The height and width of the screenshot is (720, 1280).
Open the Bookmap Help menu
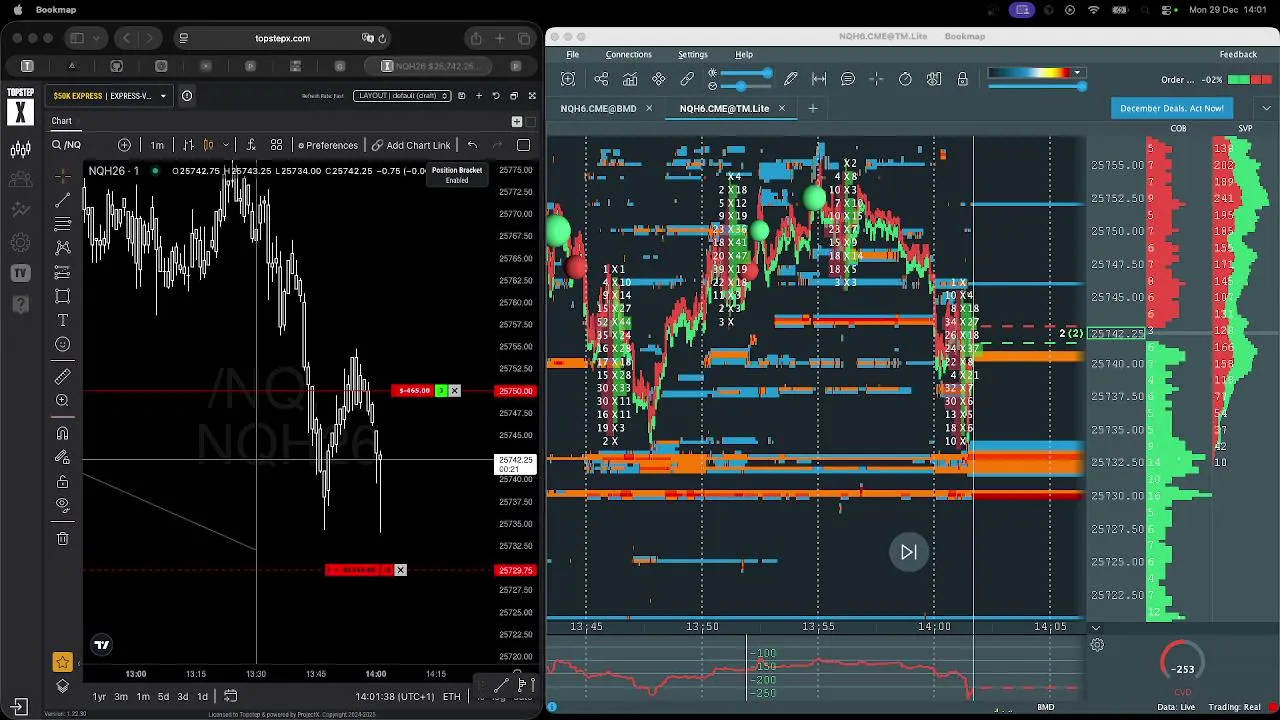coord(744,54)
